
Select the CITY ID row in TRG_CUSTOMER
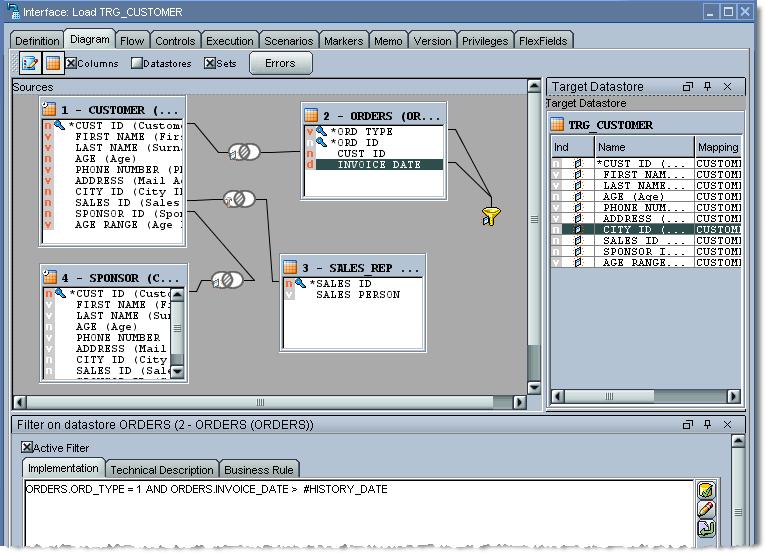[646, 229]
